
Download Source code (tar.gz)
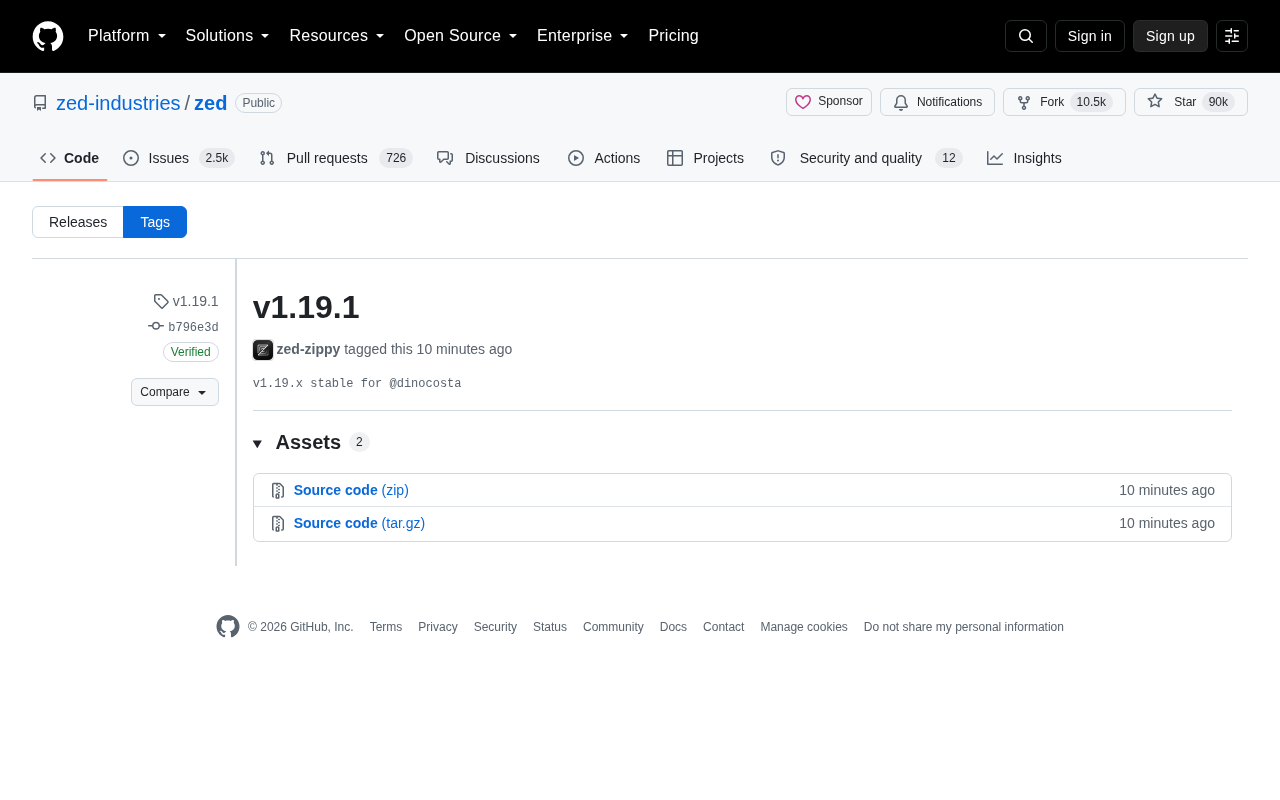click(x=359, y=523)
